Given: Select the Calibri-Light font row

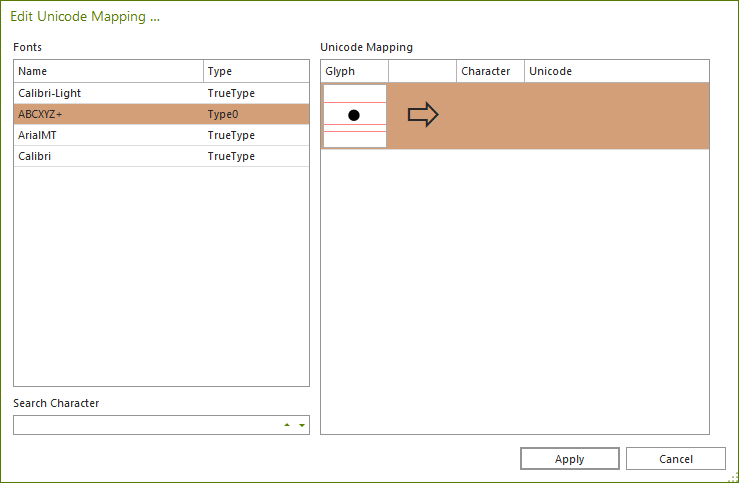Looking at the screenshot, I should pyautogui.click(x=162, y=93).
